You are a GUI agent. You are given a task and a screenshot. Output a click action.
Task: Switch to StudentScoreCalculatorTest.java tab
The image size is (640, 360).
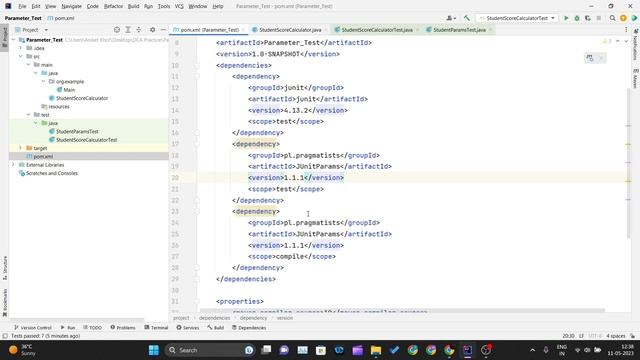coord(377,30)
